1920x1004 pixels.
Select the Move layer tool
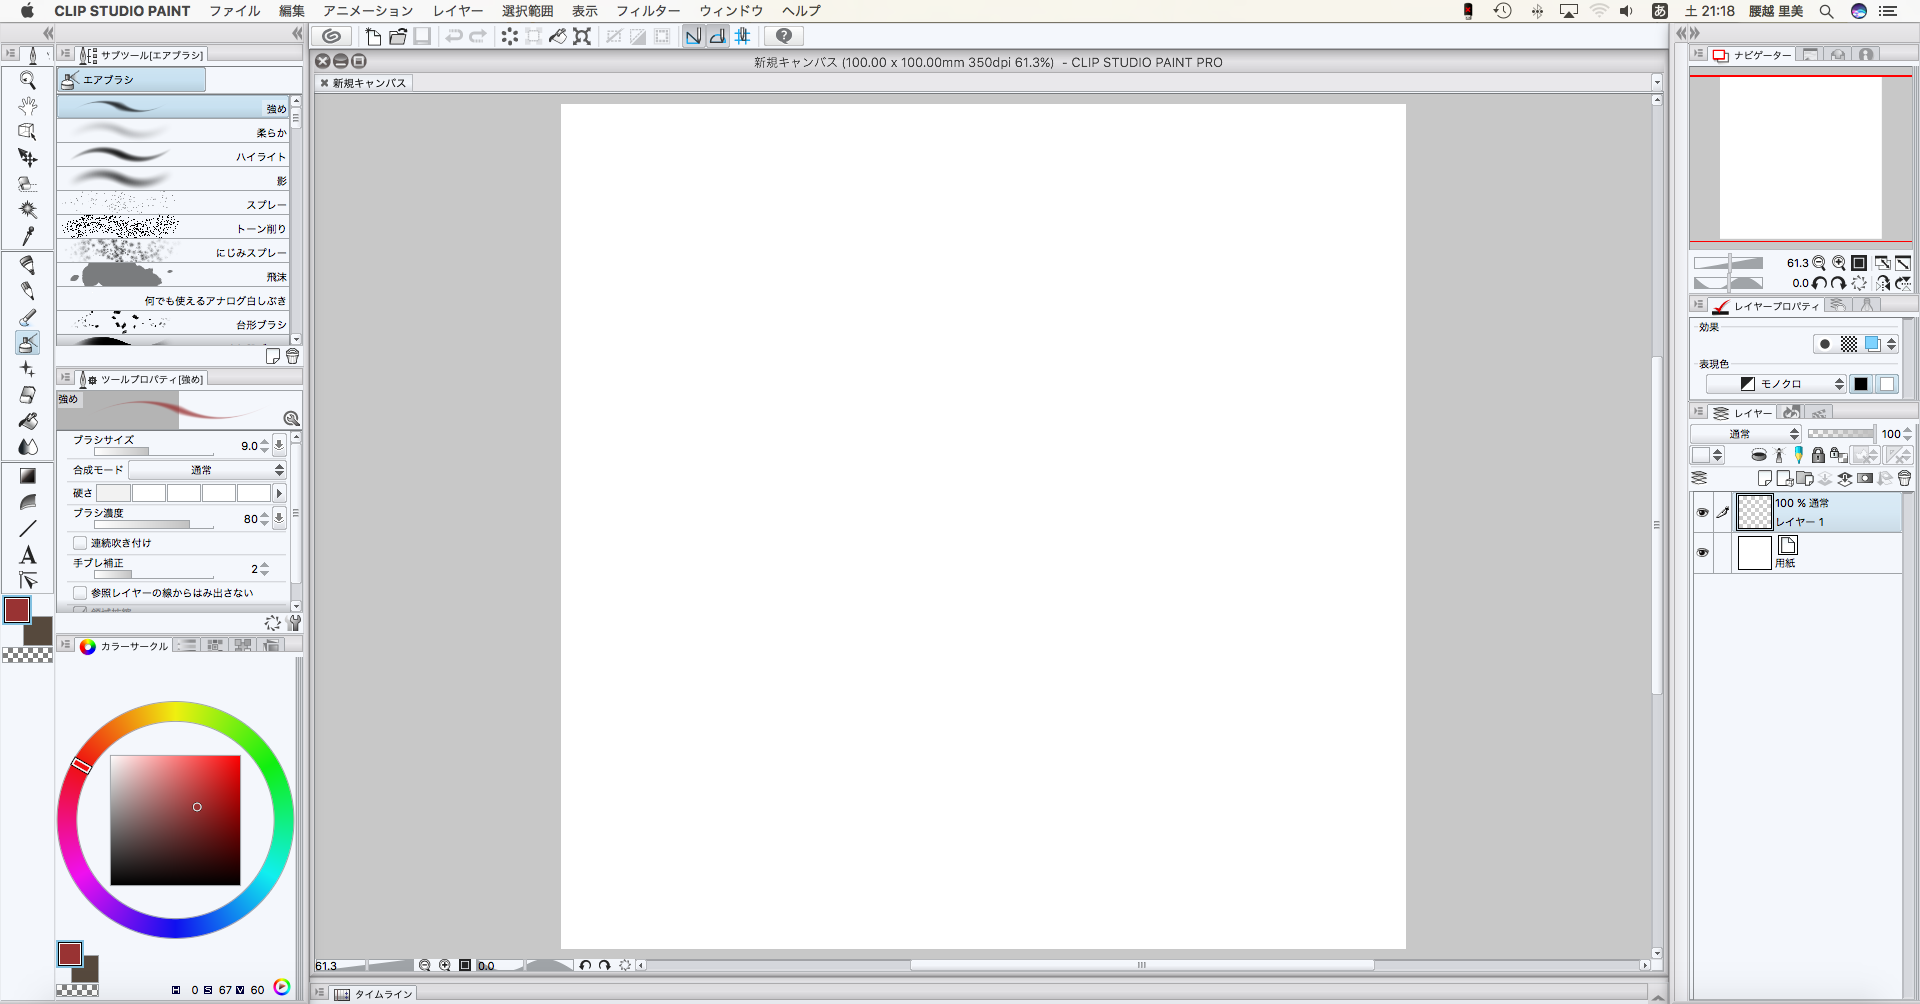28,158
